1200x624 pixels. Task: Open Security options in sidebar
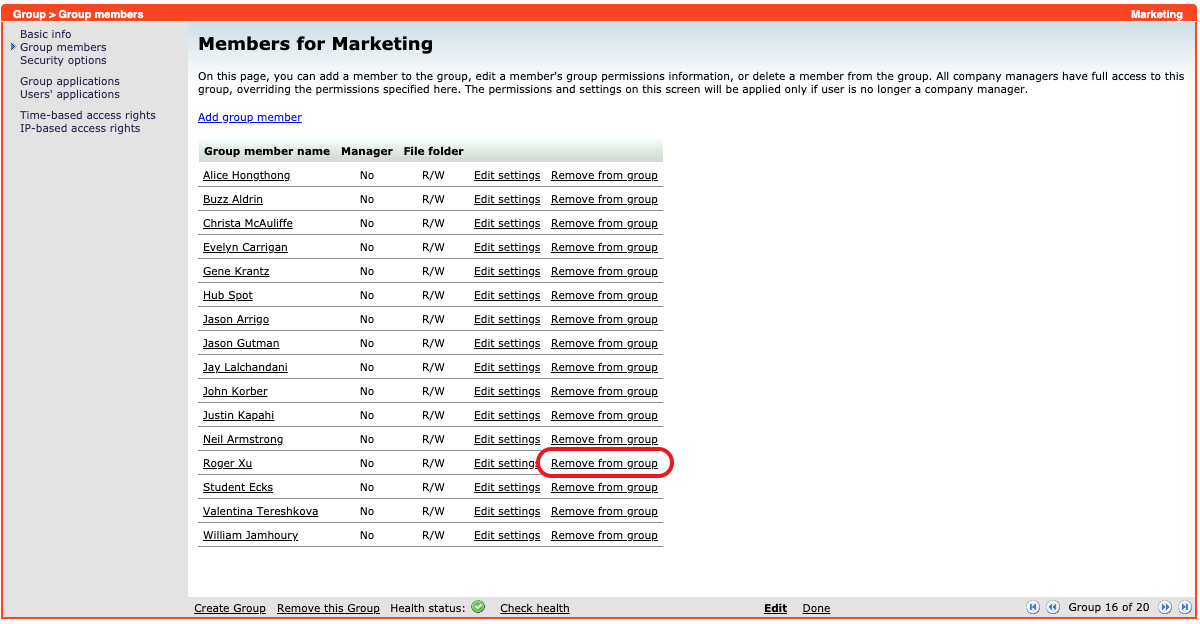[x=63, y=60]
